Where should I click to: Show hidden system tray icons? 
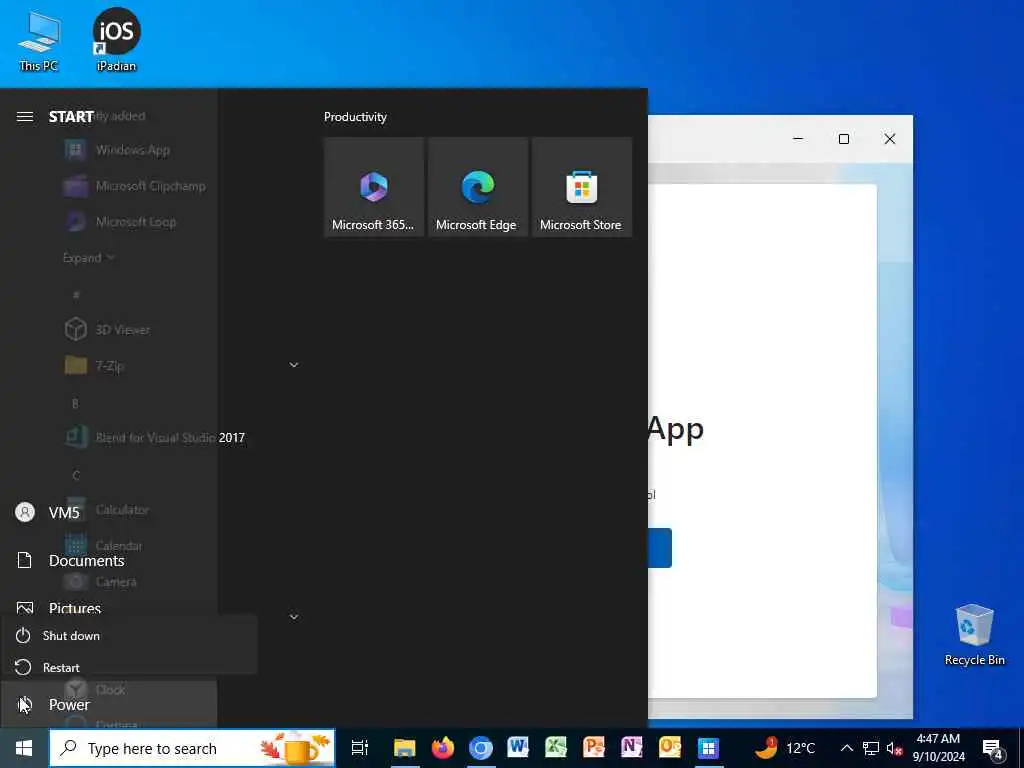(846, 748)
